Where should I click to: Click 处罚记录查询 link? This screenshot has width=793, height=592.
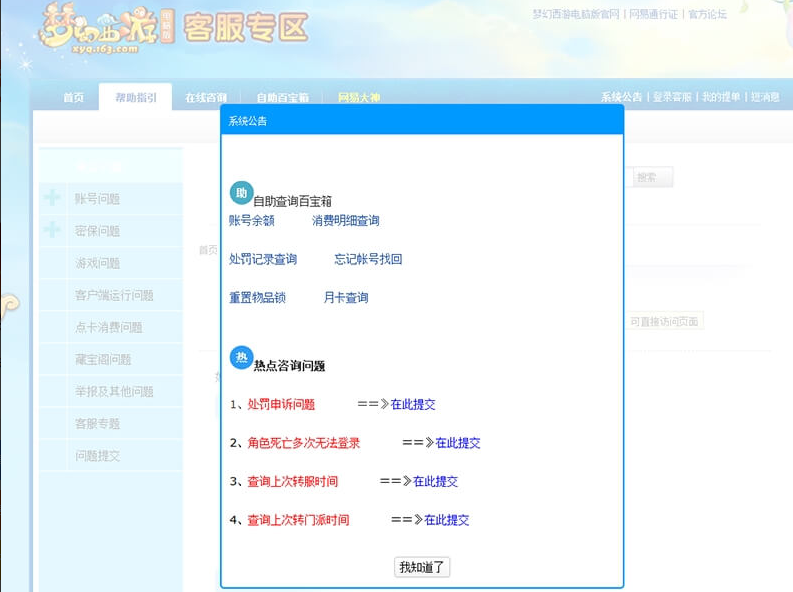pos(263,259)
